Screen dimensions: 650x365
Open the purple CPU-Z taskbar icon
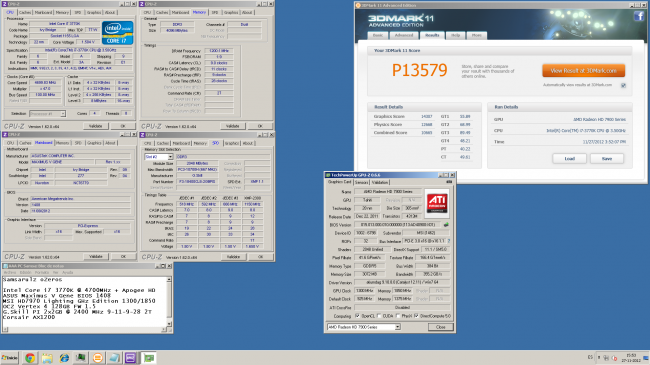(130, 358)
